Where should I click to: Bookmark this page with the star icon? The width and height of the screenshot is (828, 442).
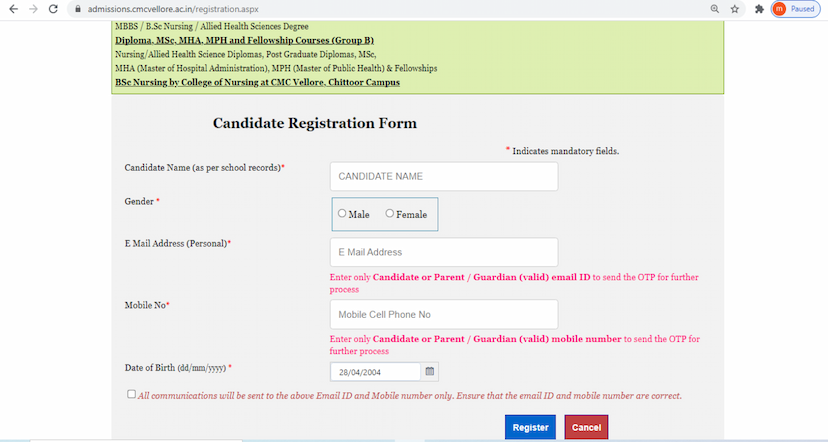point(735,8)
